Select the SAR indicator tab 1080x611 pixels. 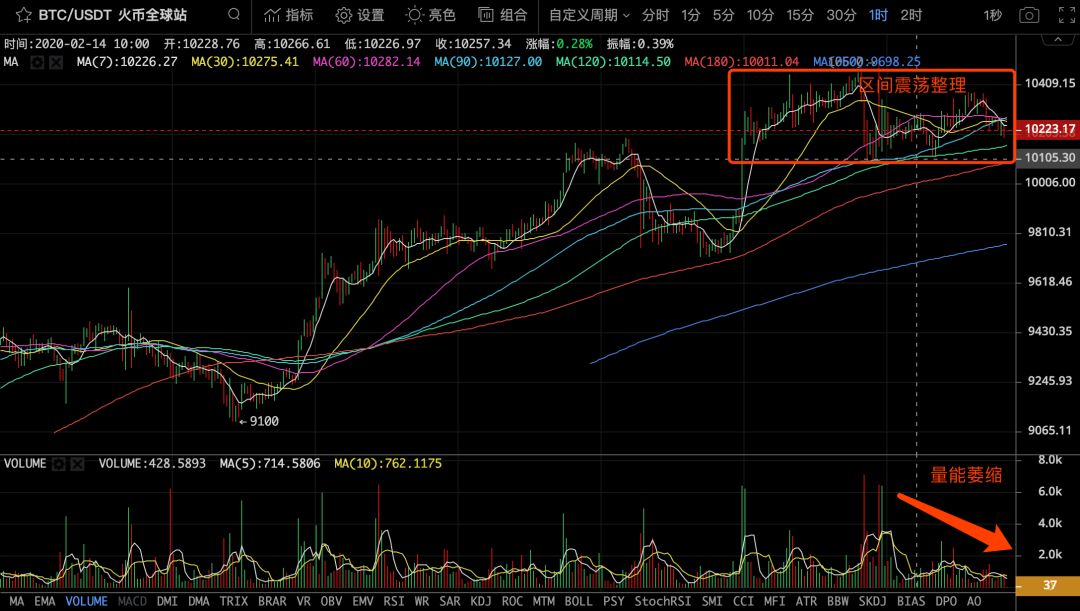pos(450,601)
